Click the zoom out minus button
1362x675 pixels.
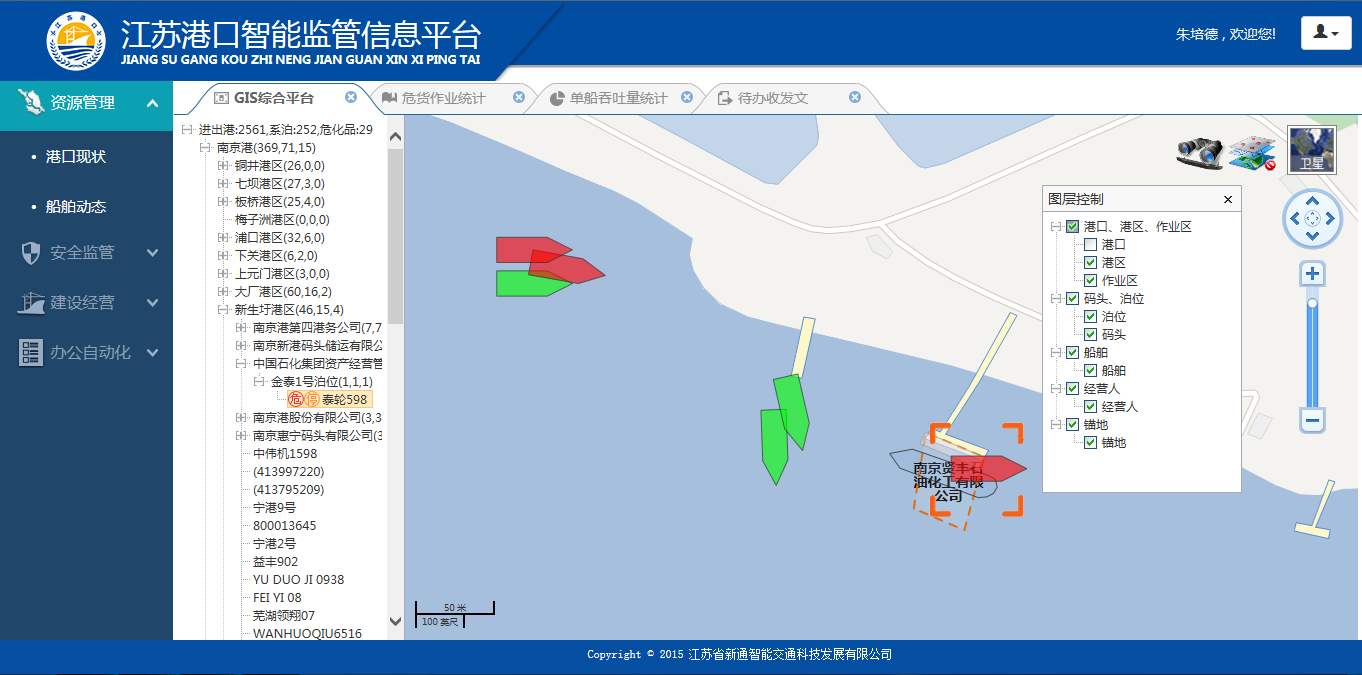pos(1313,421)
